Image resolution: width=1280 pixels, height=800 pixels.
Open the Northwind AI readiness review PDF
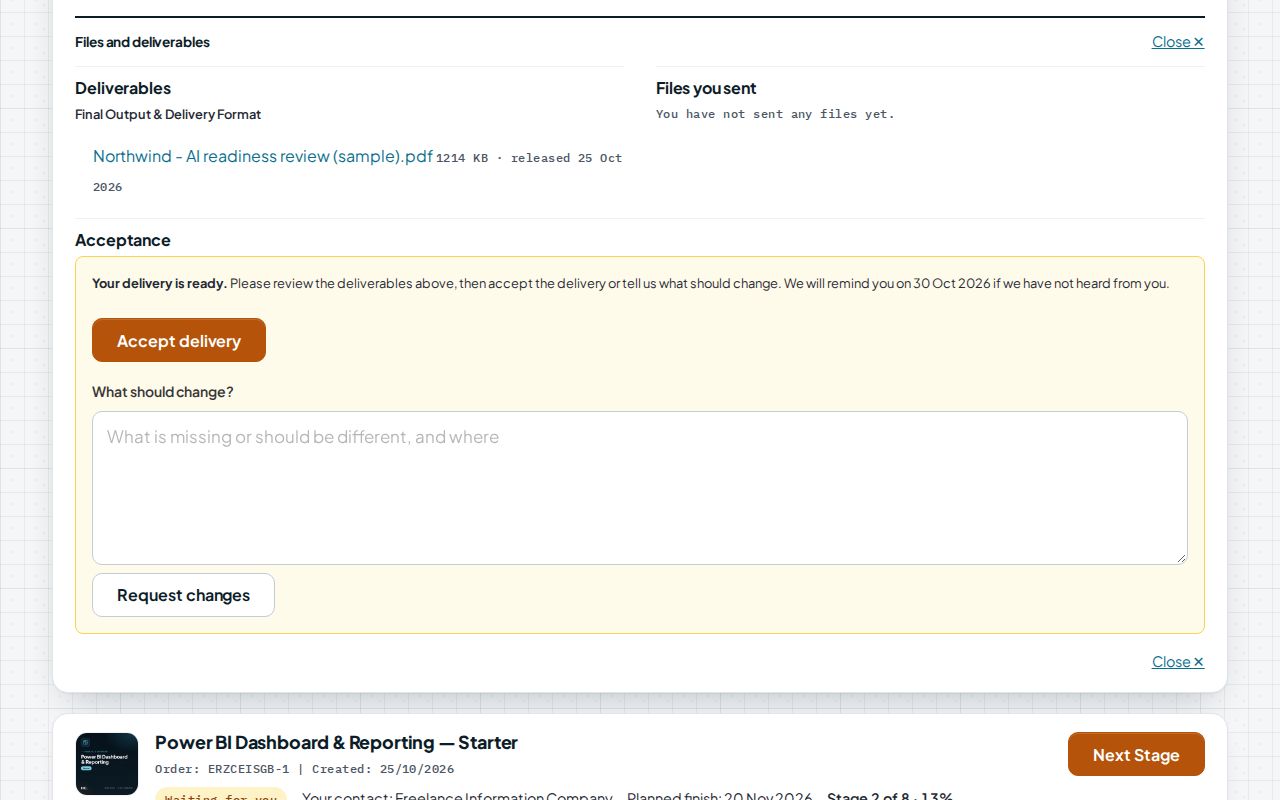263,156
